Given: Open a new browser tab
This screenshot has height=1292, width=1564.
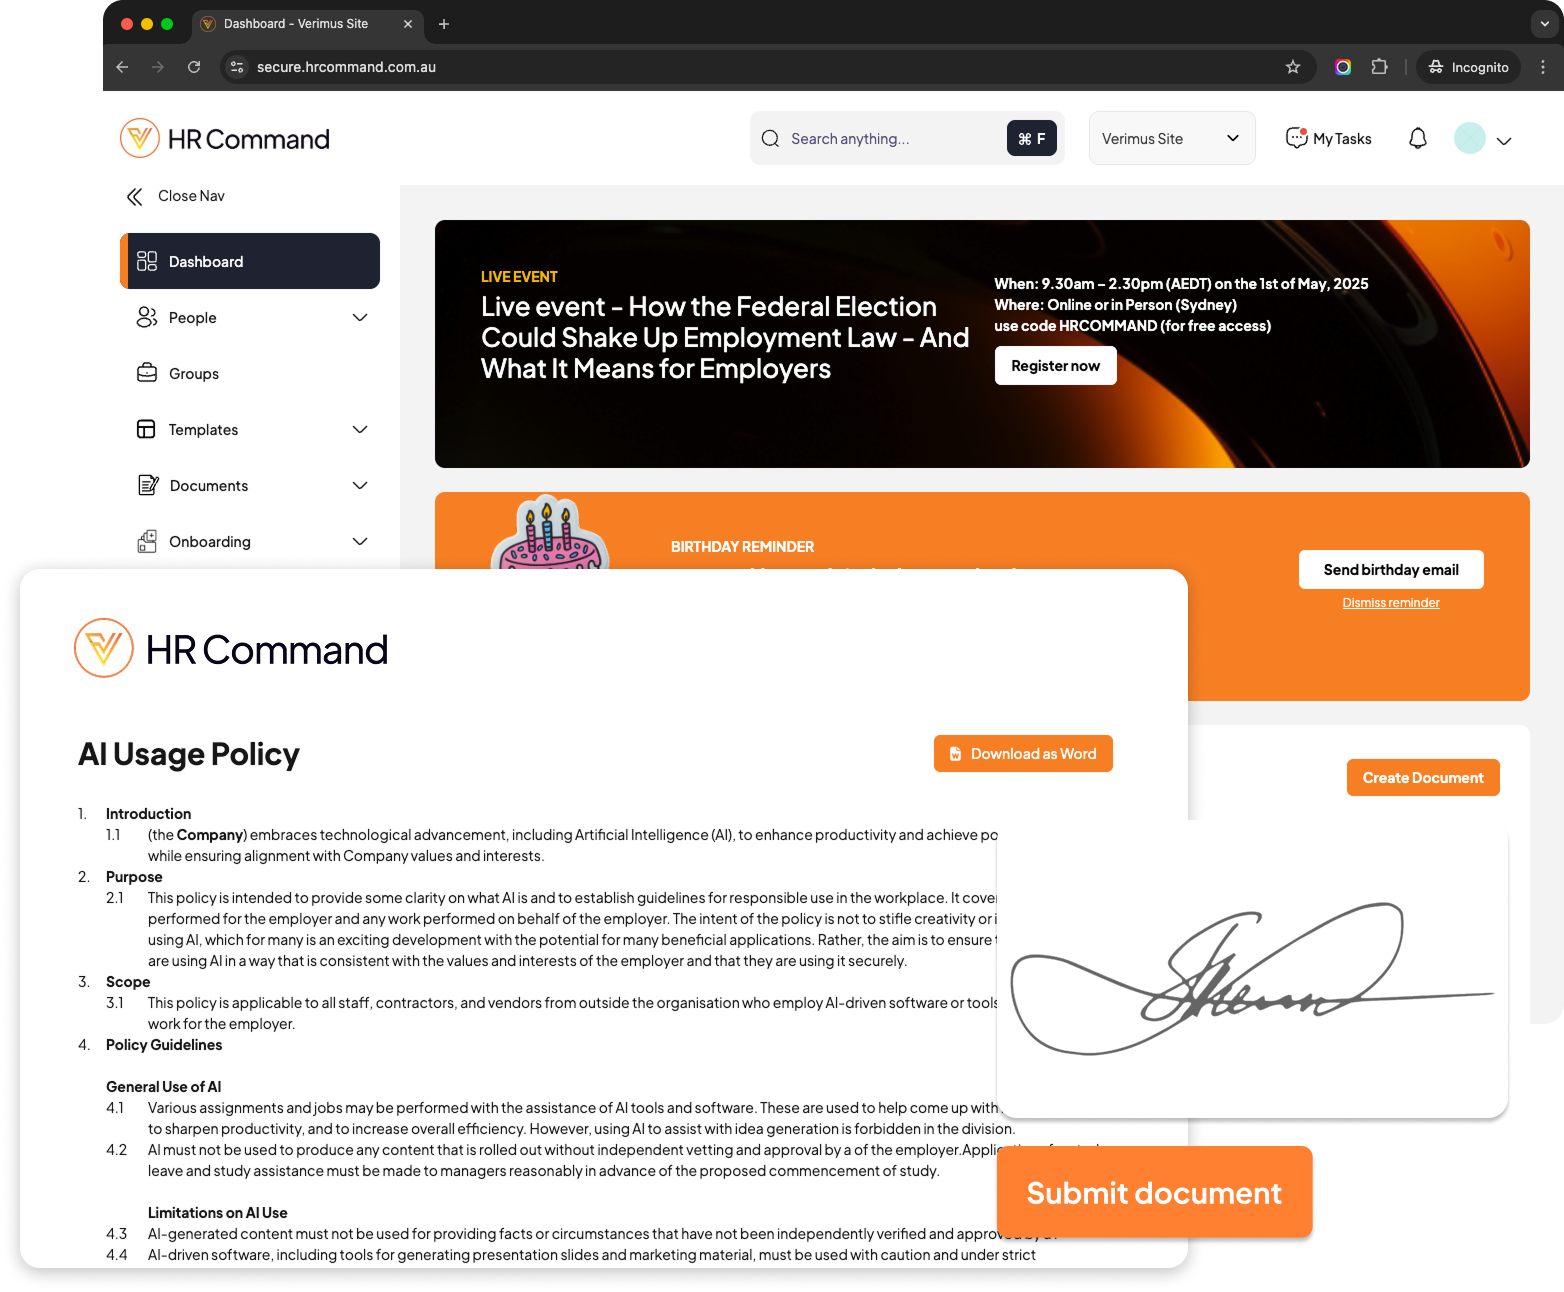Looking at the screenshot, I should click(444, 24).
